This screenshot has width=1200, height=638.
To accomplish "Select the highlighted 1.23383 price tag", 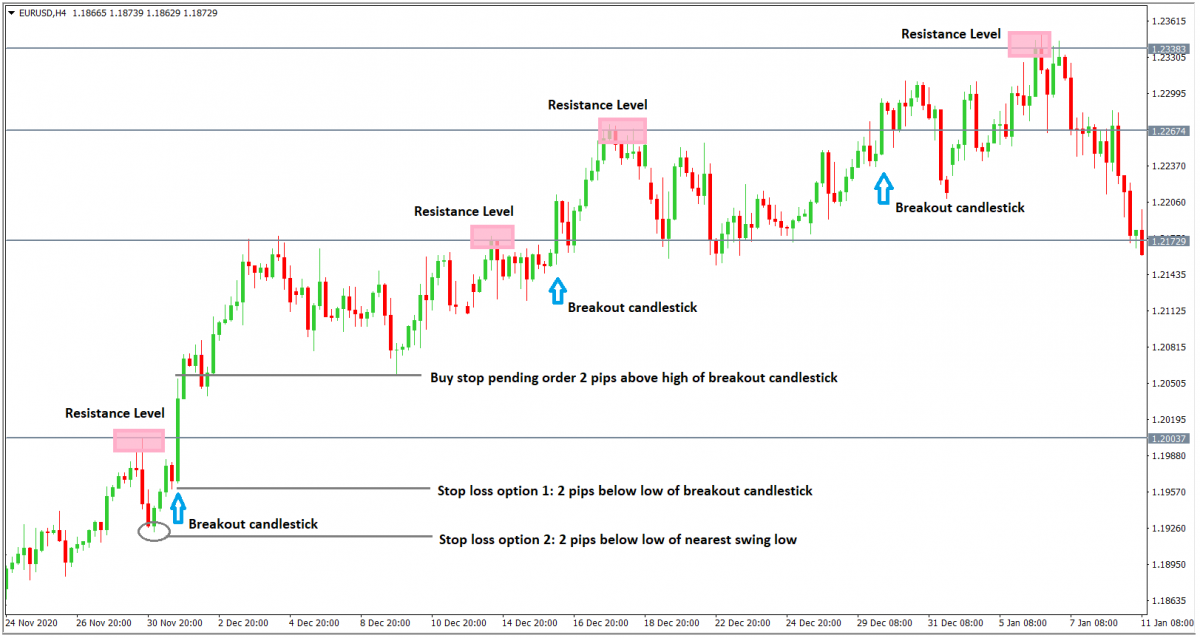I will pos(1168,46).
